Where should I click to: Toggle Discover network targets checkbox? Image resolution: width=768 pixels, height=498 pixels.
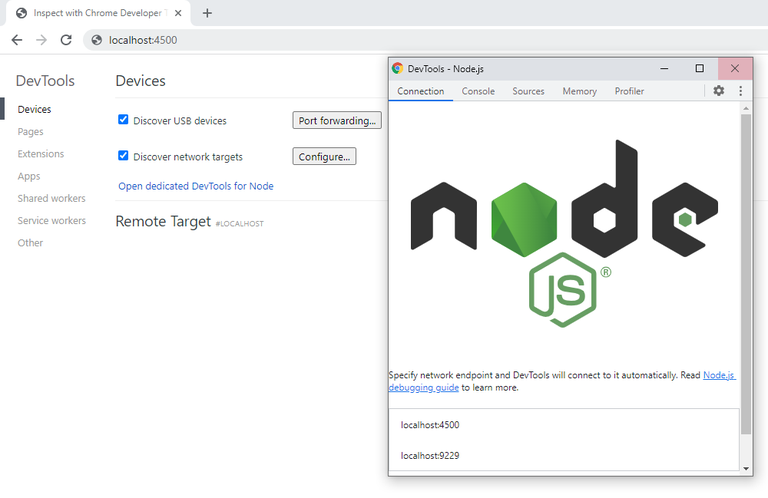pos(123,156)
